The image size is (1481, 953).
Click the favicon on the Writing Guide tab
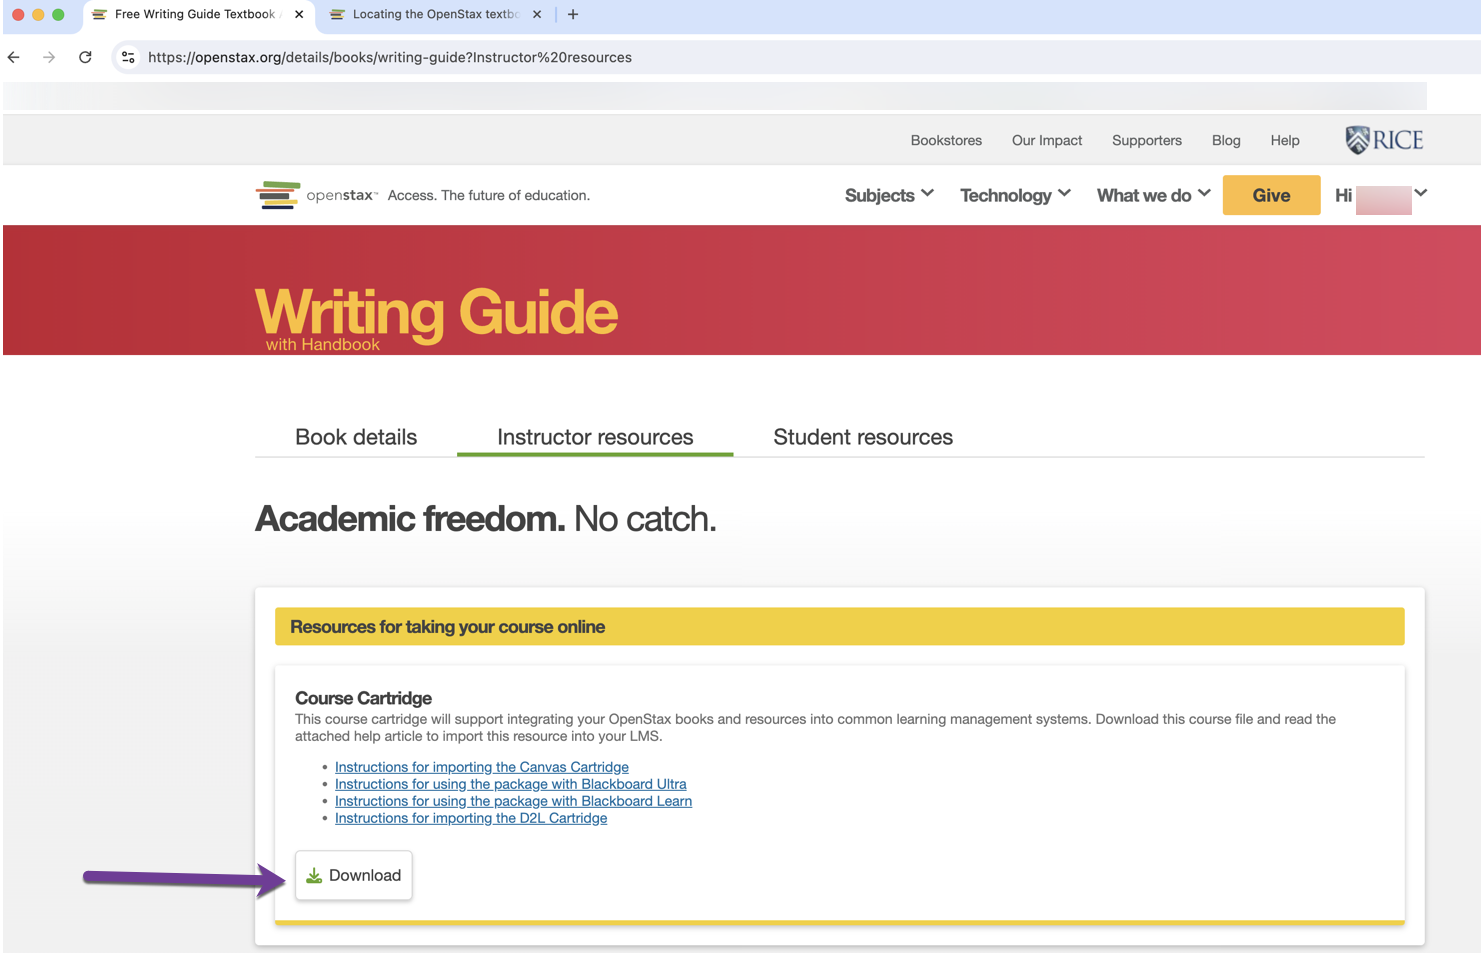pos(98,14)
